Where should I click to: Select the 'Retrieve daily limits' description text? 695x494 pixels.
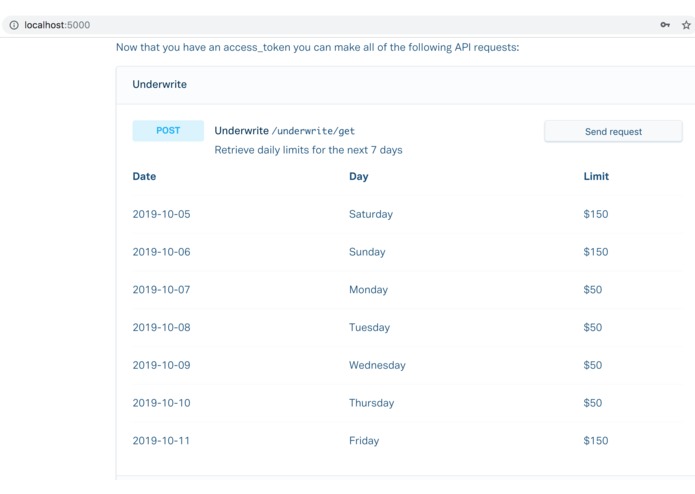308,150
